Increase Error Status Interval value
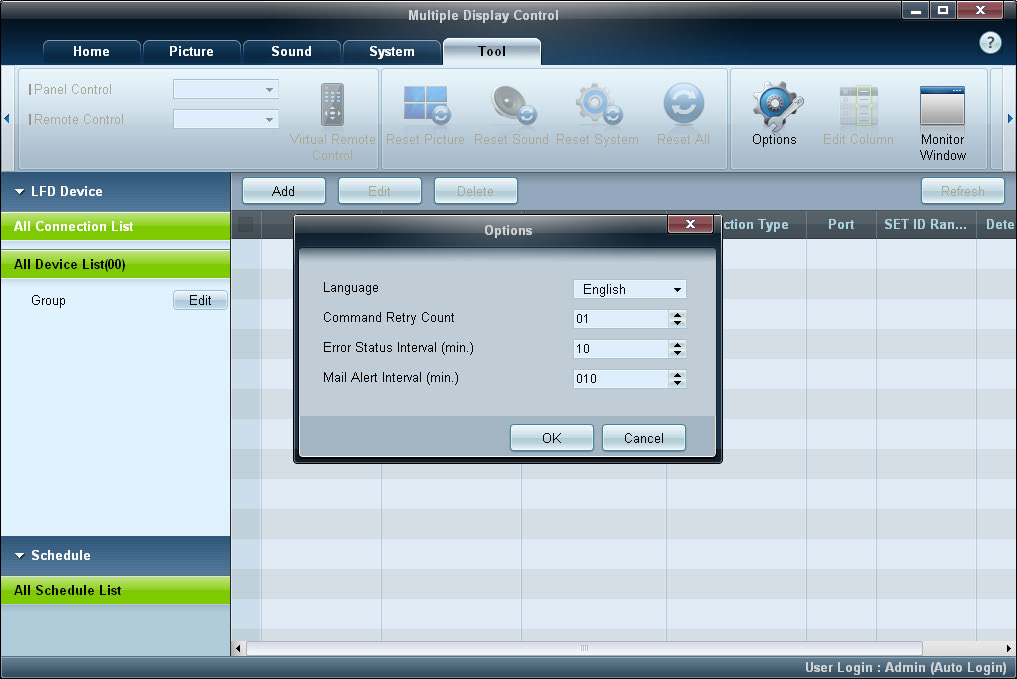 [x=678, y=344]
